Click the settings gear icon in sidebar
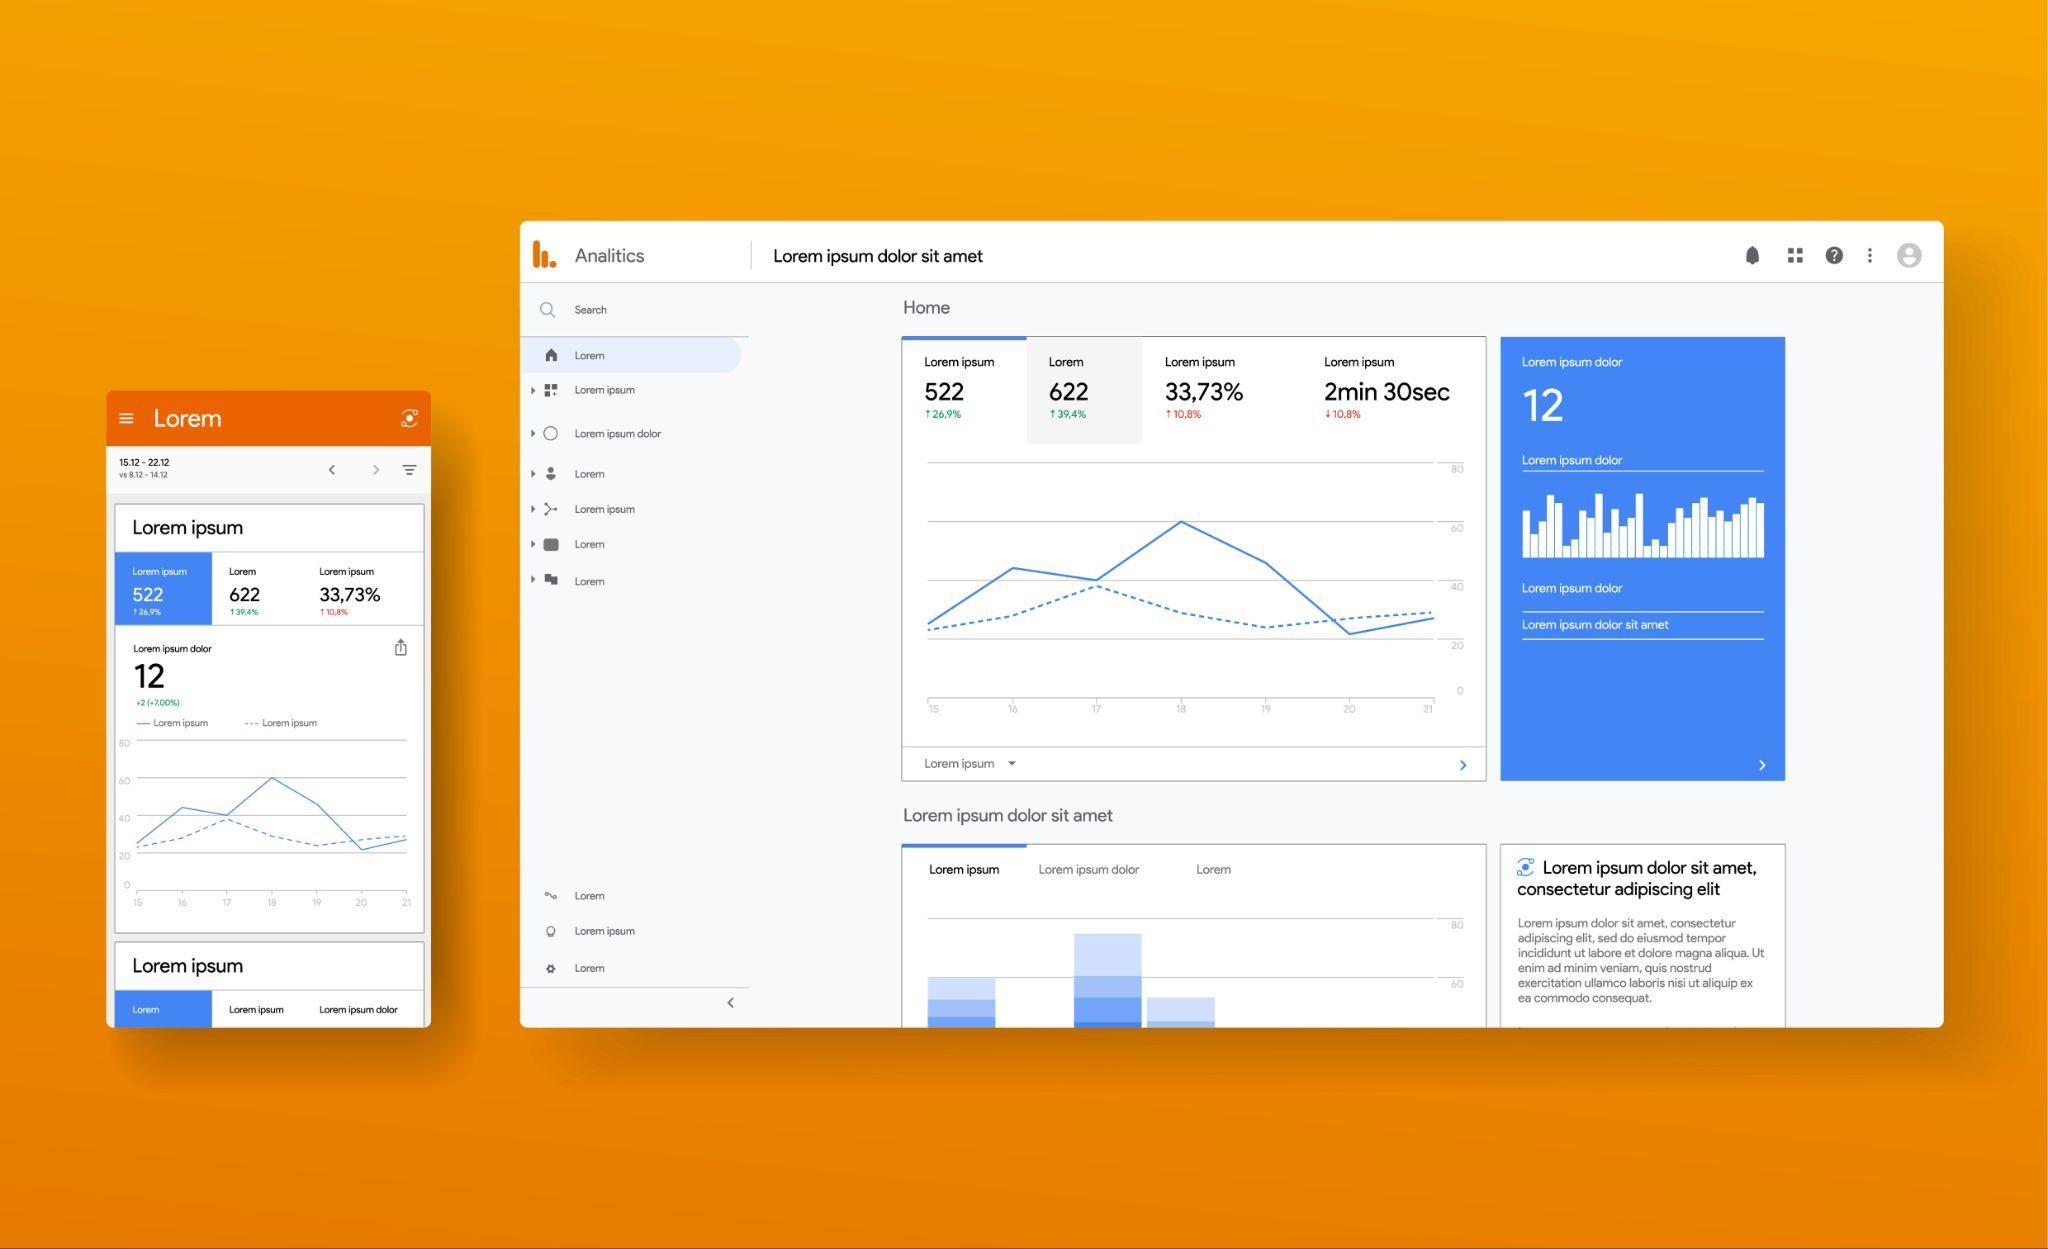Screen dimensions: 2048x1249 click(550, 968)
